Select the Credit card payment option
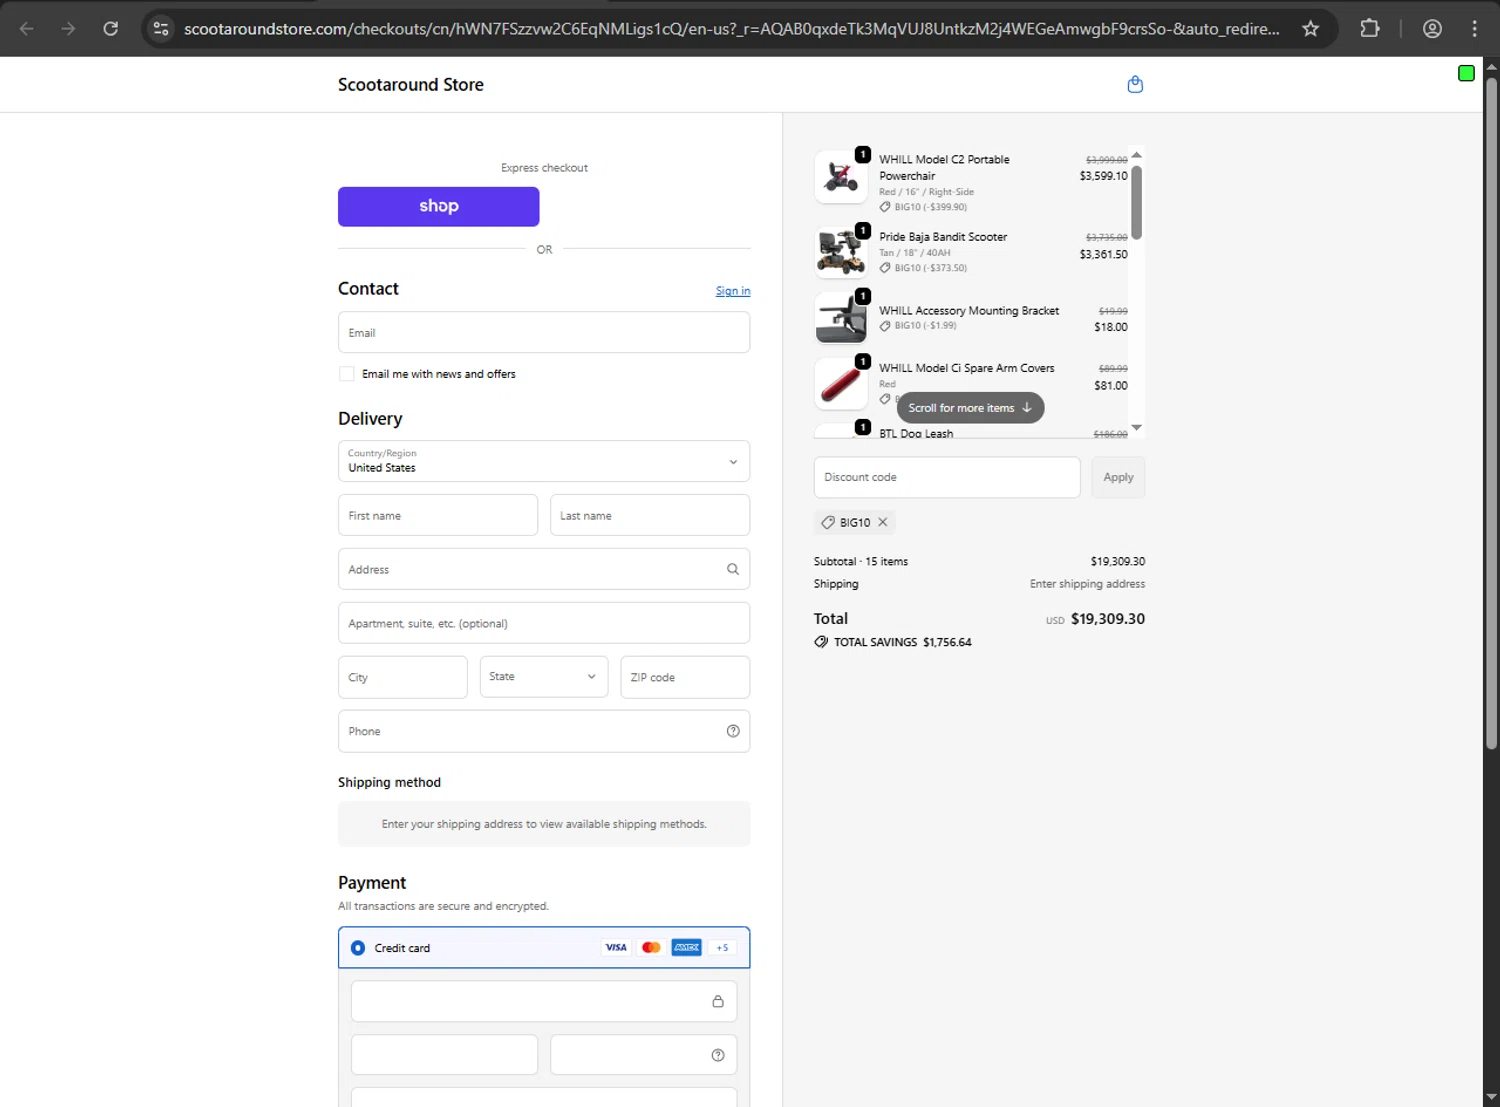 (x=358, y=948)
